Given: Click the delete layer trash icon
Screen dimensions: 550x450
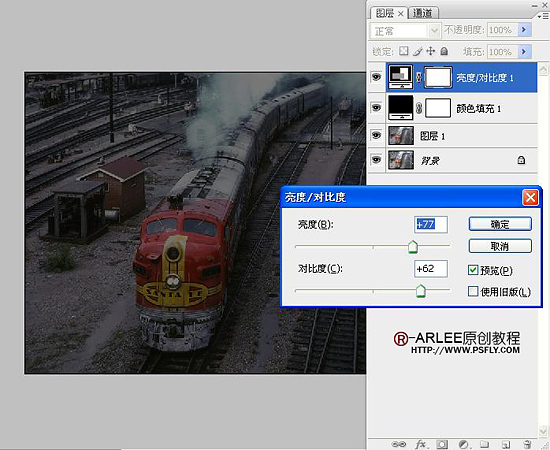Looking at the screenshot, I should [x=527, y=444].
